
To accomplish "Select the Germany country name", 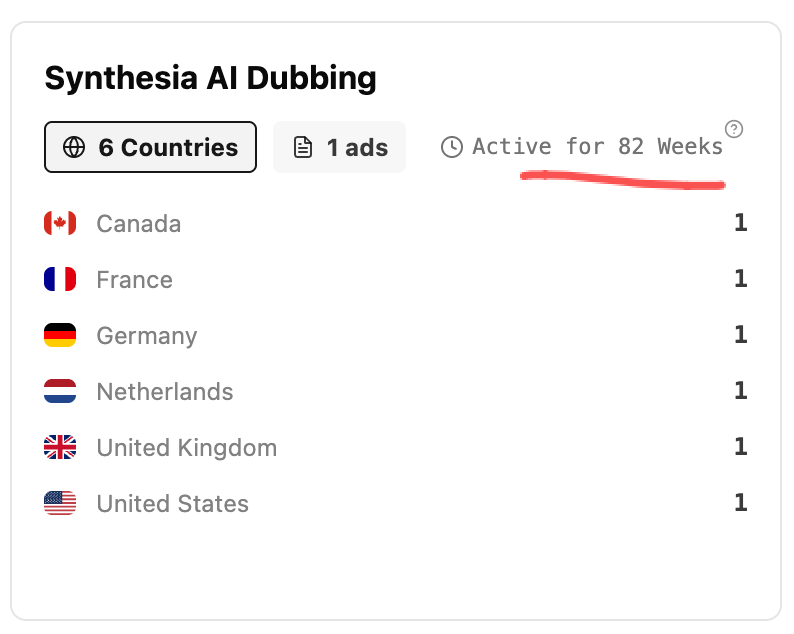I will click(x=147, y=336).
